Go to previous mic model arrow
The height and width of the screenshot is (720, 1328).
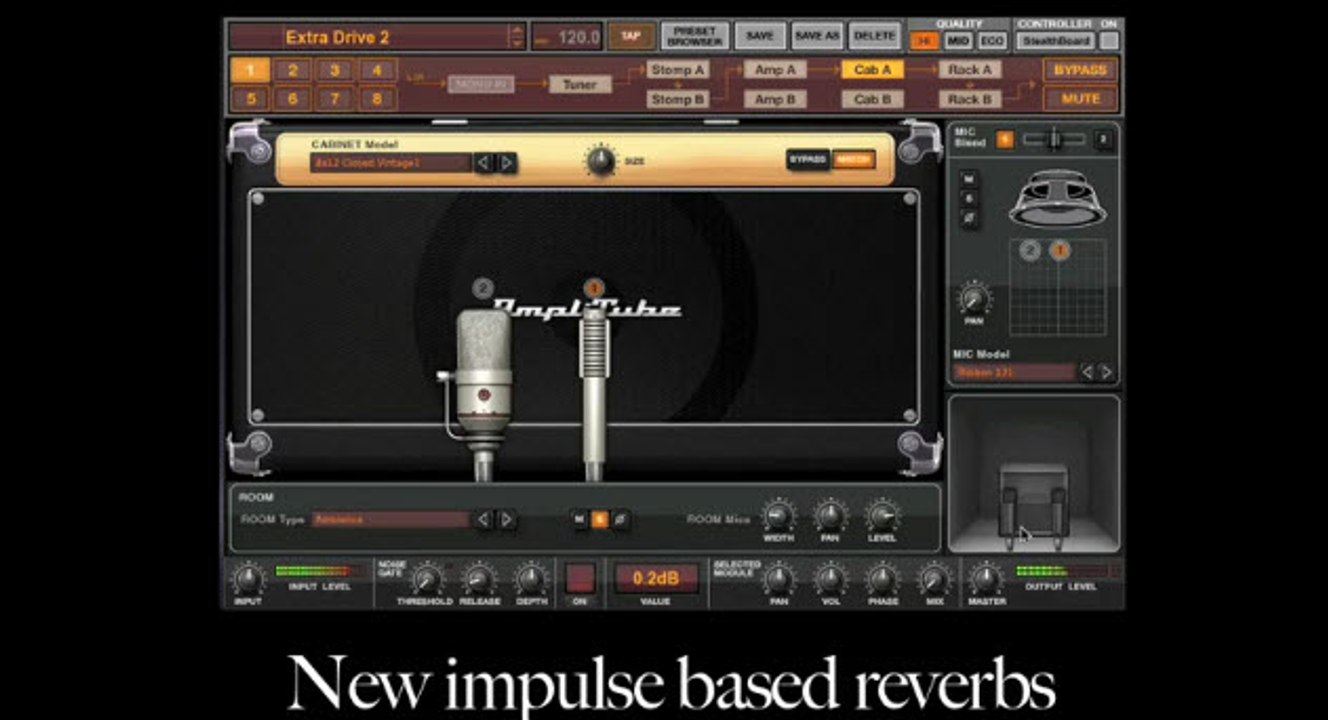1087,372
